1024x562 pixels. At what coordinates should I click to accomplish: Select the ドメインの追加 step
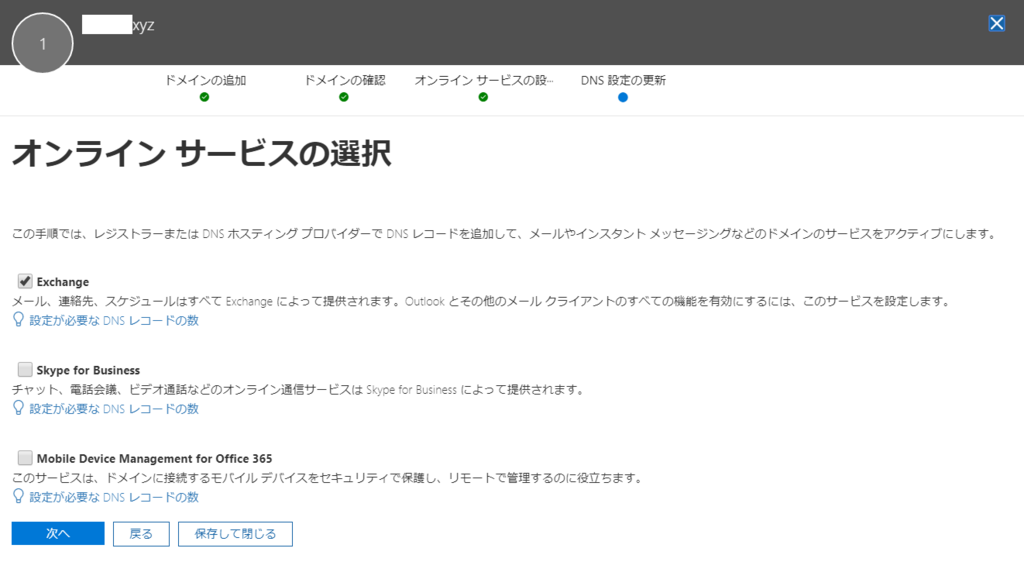pos(204,80)
